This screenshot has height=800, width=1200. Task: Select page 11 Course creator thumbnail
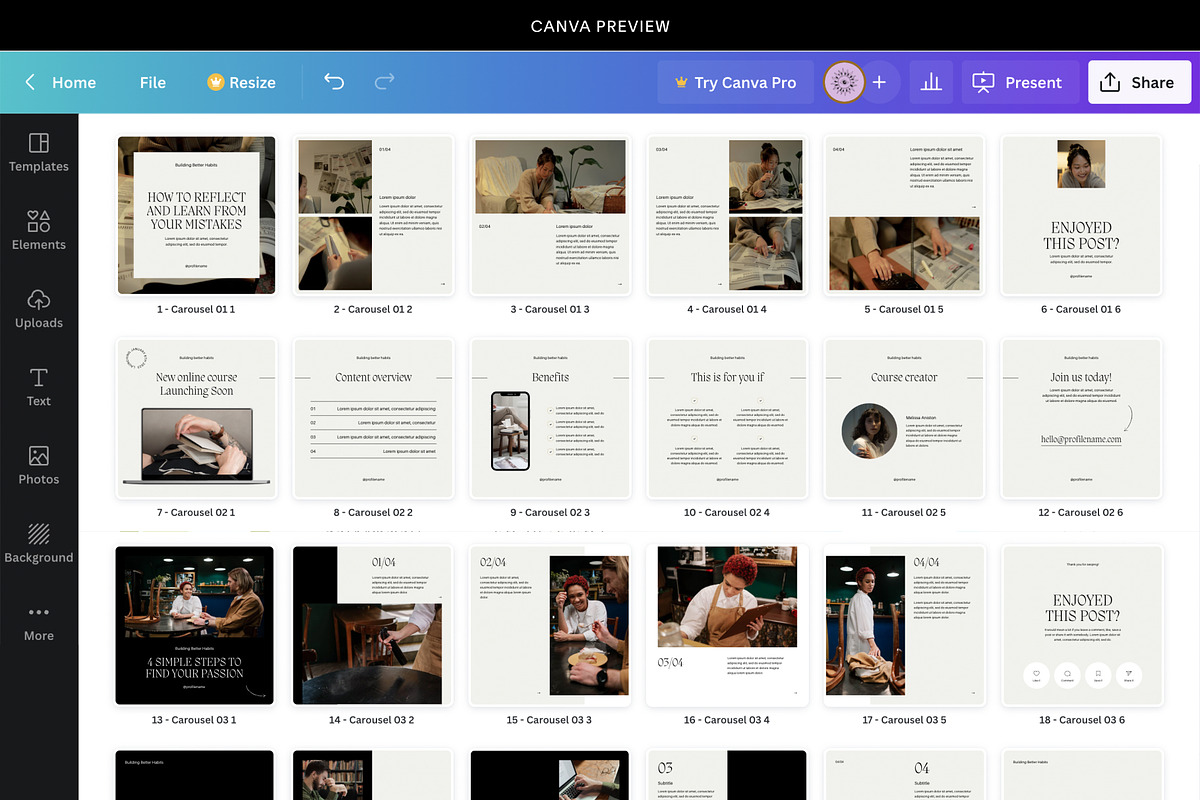[x=904, y=418]
